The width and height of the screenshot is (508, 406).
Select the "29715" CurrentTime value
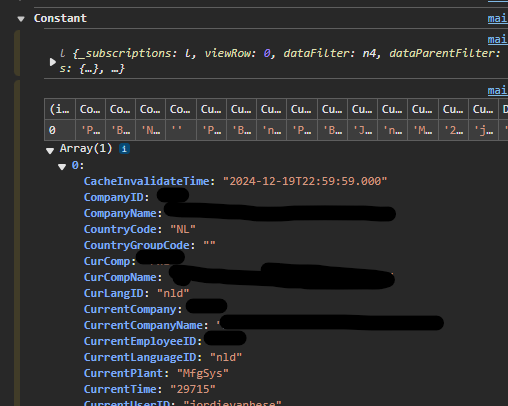(x=193, y=389)
